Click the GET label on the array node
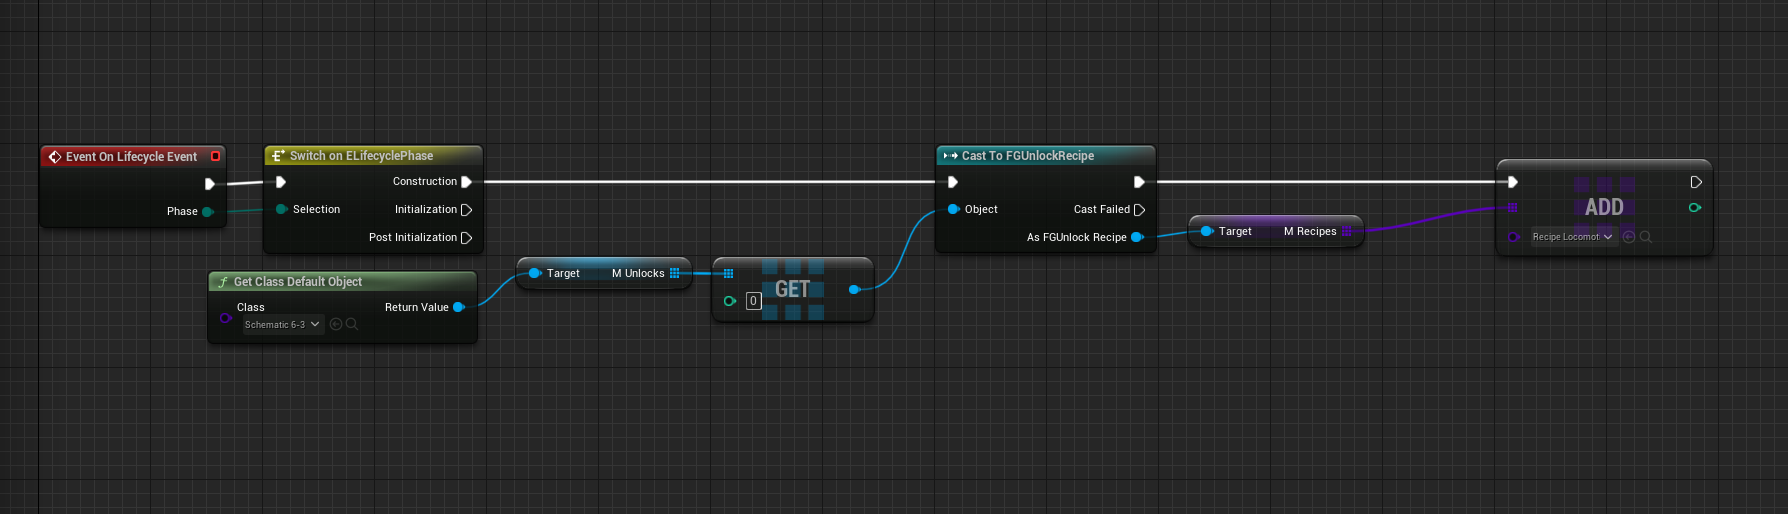The image size is (1788, 514). tap(792, 289)
